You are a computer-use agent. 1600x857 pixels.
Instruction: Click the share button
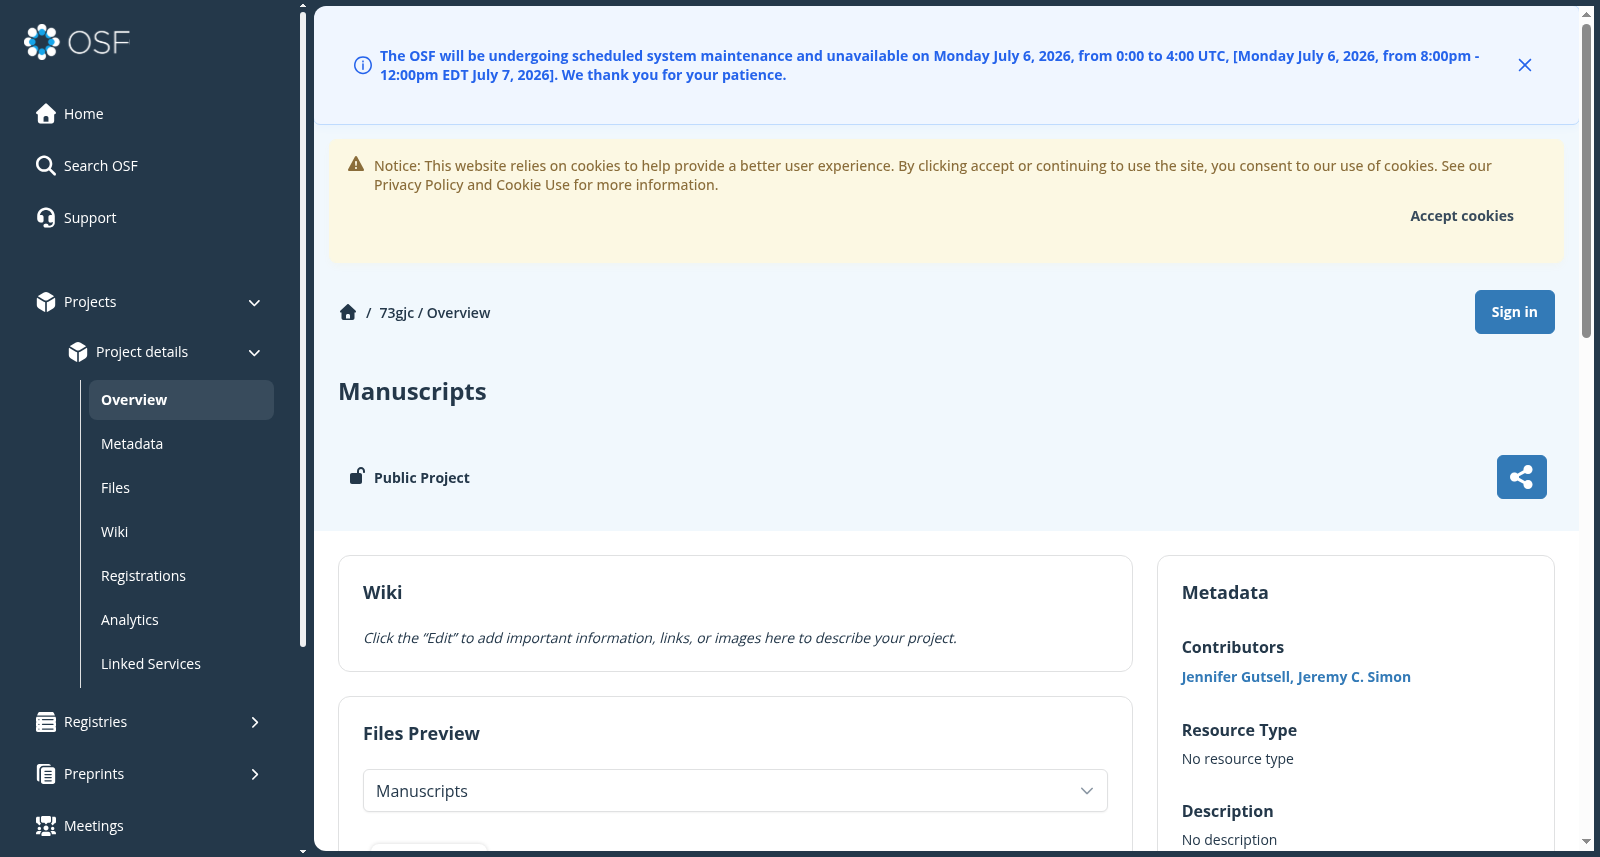point(1521,477)
